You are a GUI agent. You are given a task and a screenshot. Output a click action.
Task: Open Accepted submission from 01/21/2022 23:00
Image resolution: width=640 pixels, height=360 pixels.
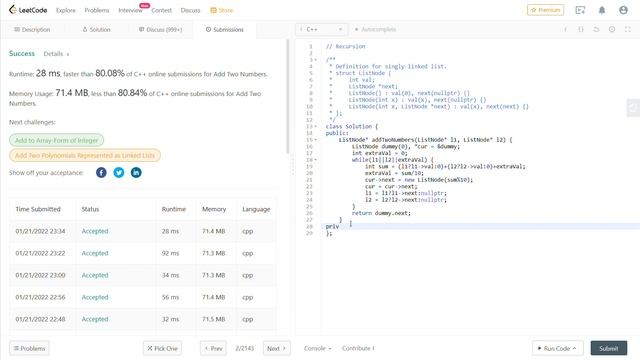click(x=95, y=275)
